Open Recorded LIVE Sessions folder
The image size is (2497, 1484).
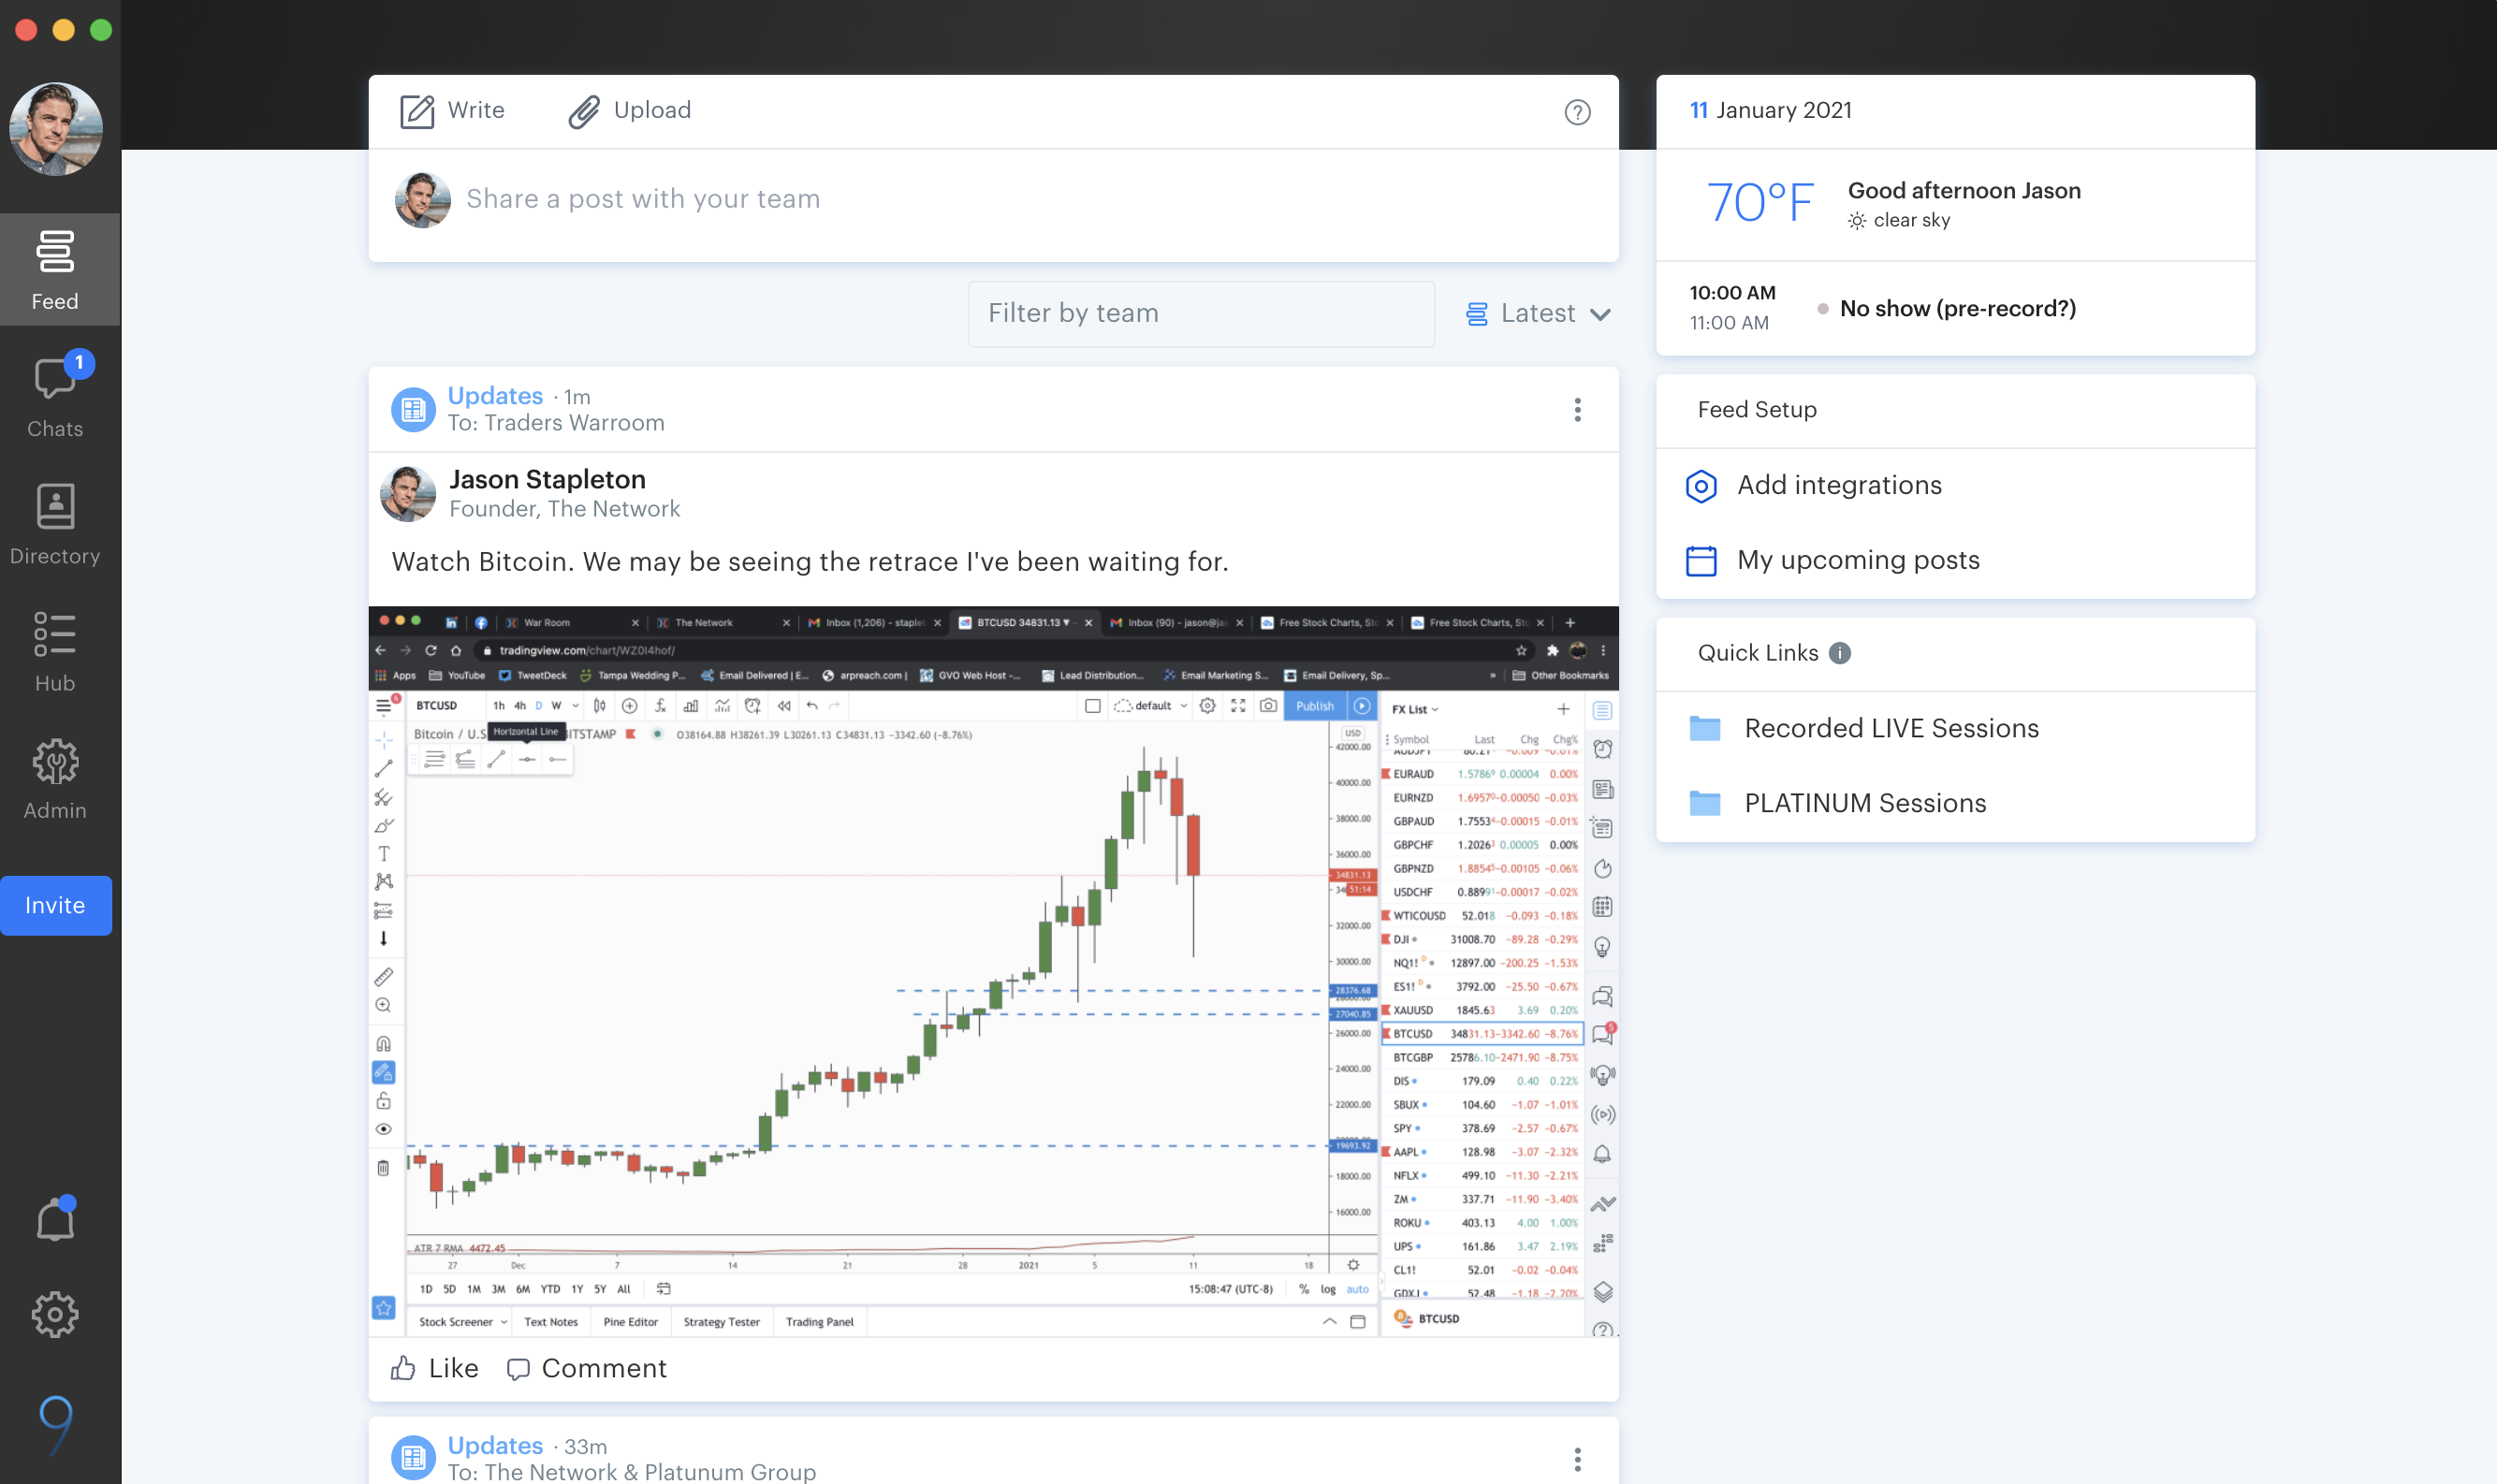pos(1891,728)
